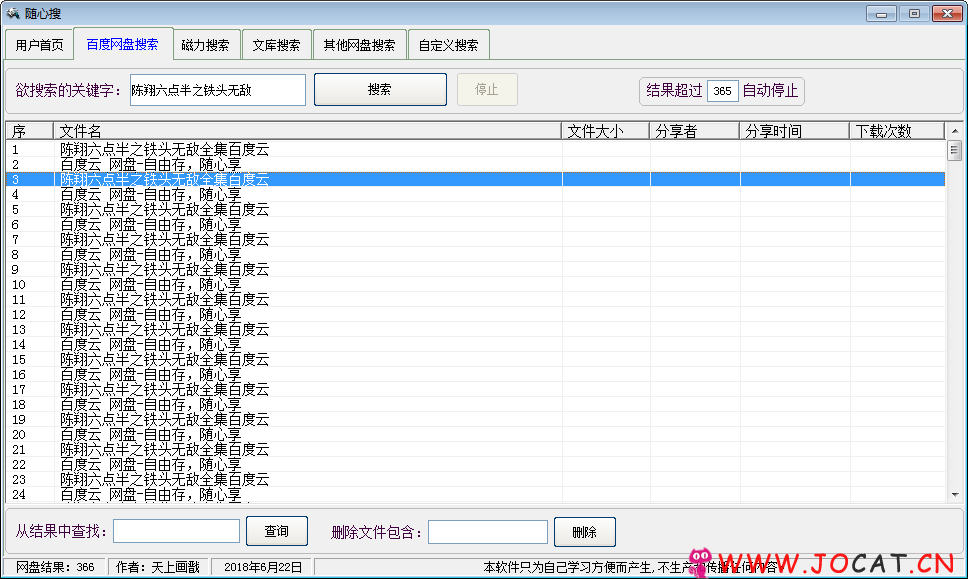The height and width of the screenshot is (579, 968).
Task: Select result row number 19
Action: (x=475, y=420)
